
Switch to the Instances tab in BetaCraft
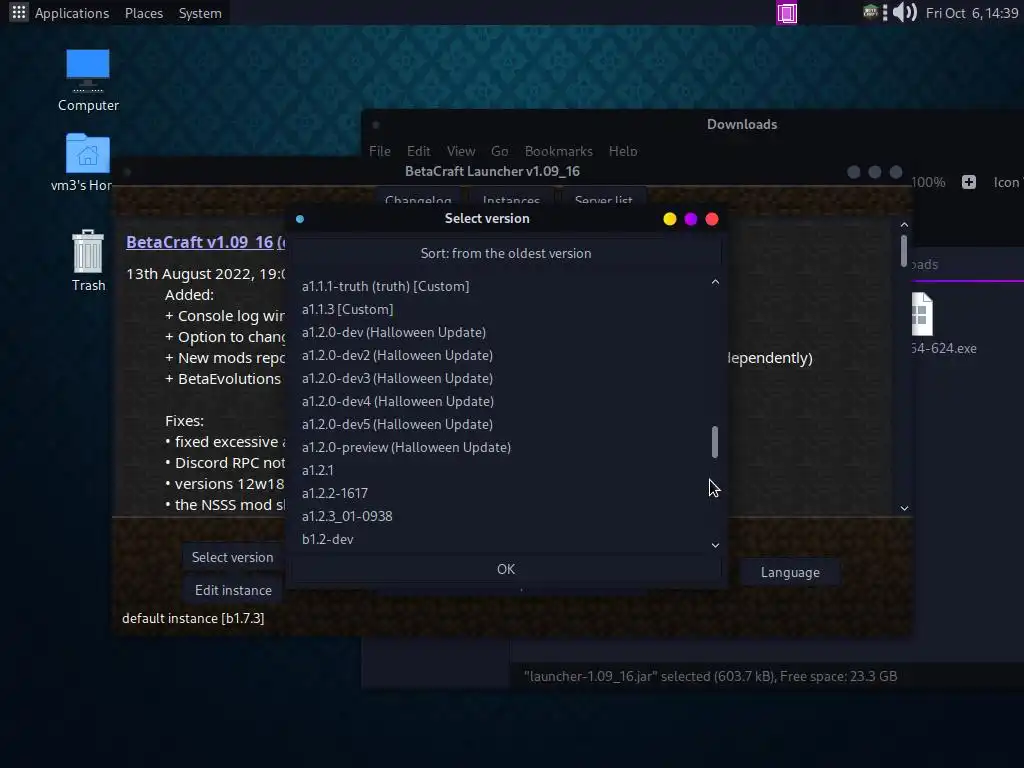coord(511,198)
